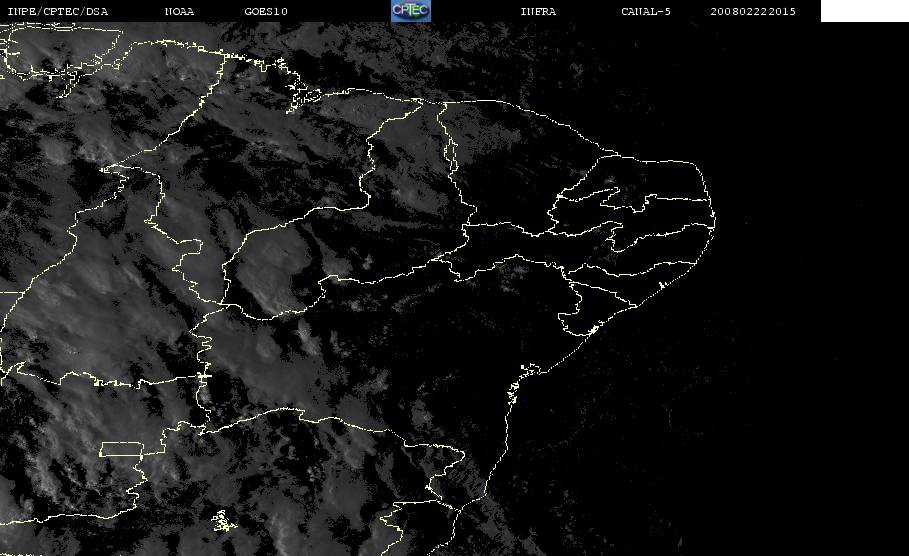Click the NOAA label in header
The width and height of the screenshot is (909, 556).
(180, 12)
